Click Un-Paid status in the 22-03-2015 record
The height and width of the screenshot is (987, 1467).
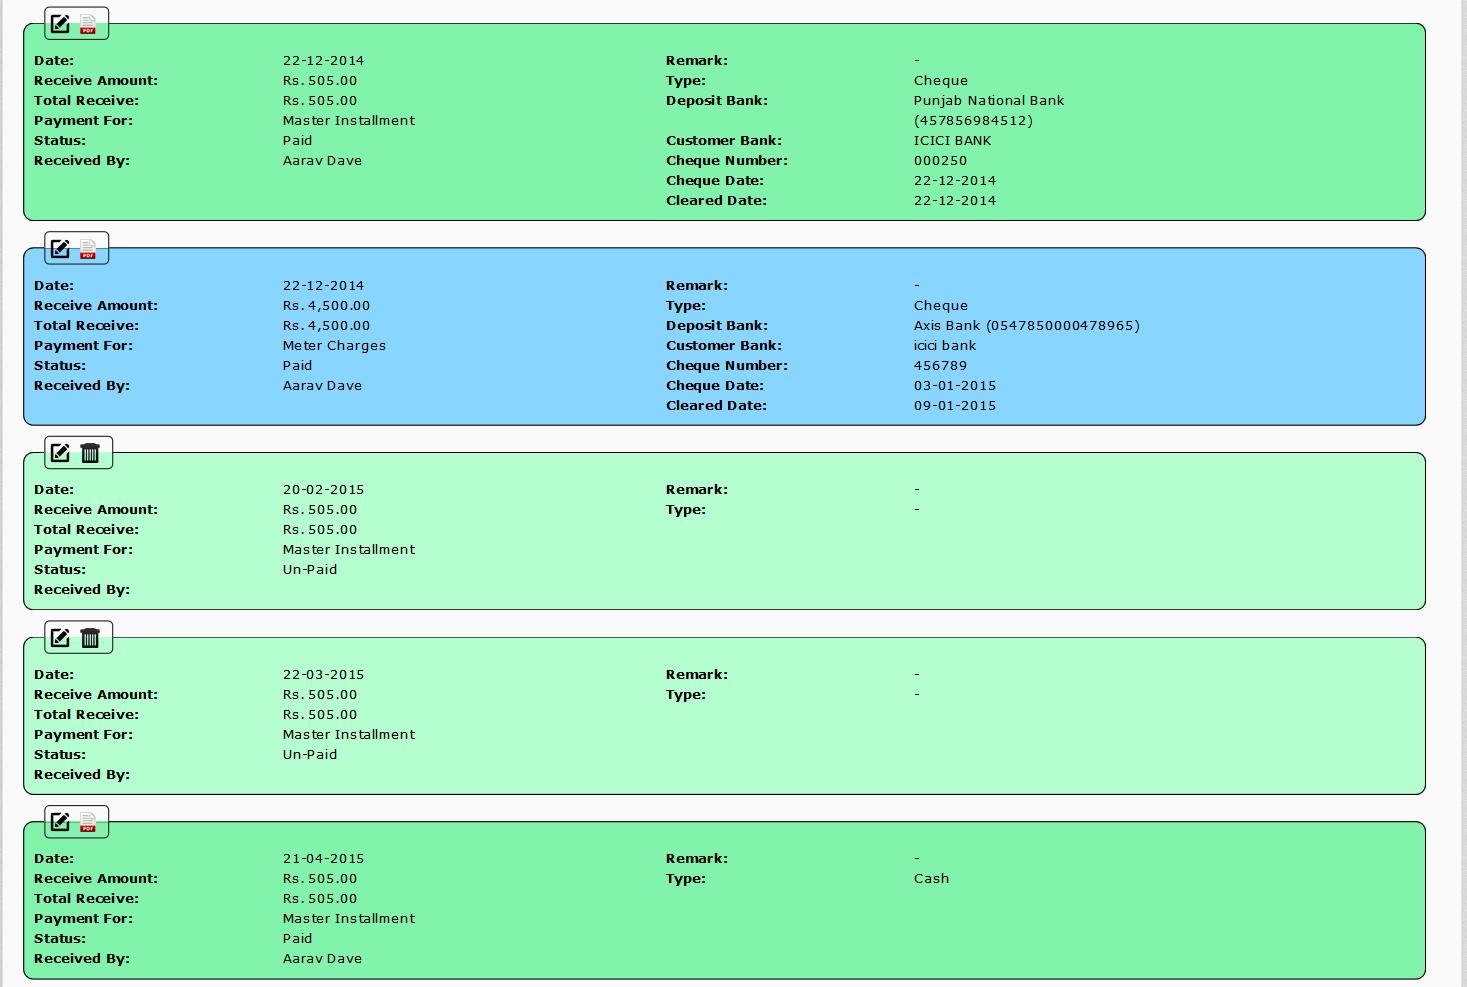coord(310,755)
